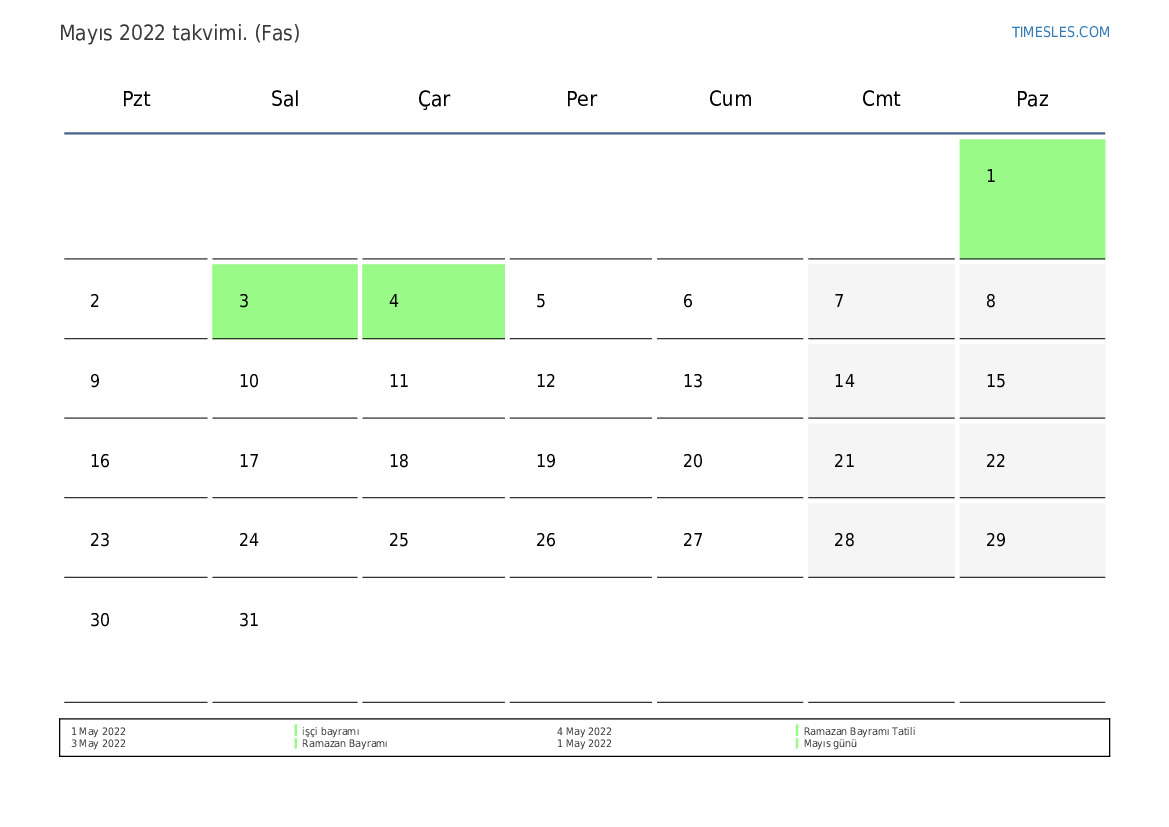This screenshot has width=1169, height=827.
Task: Select Saturday day 28 cell
Action: pyautogui.click(x=881, y=540)
